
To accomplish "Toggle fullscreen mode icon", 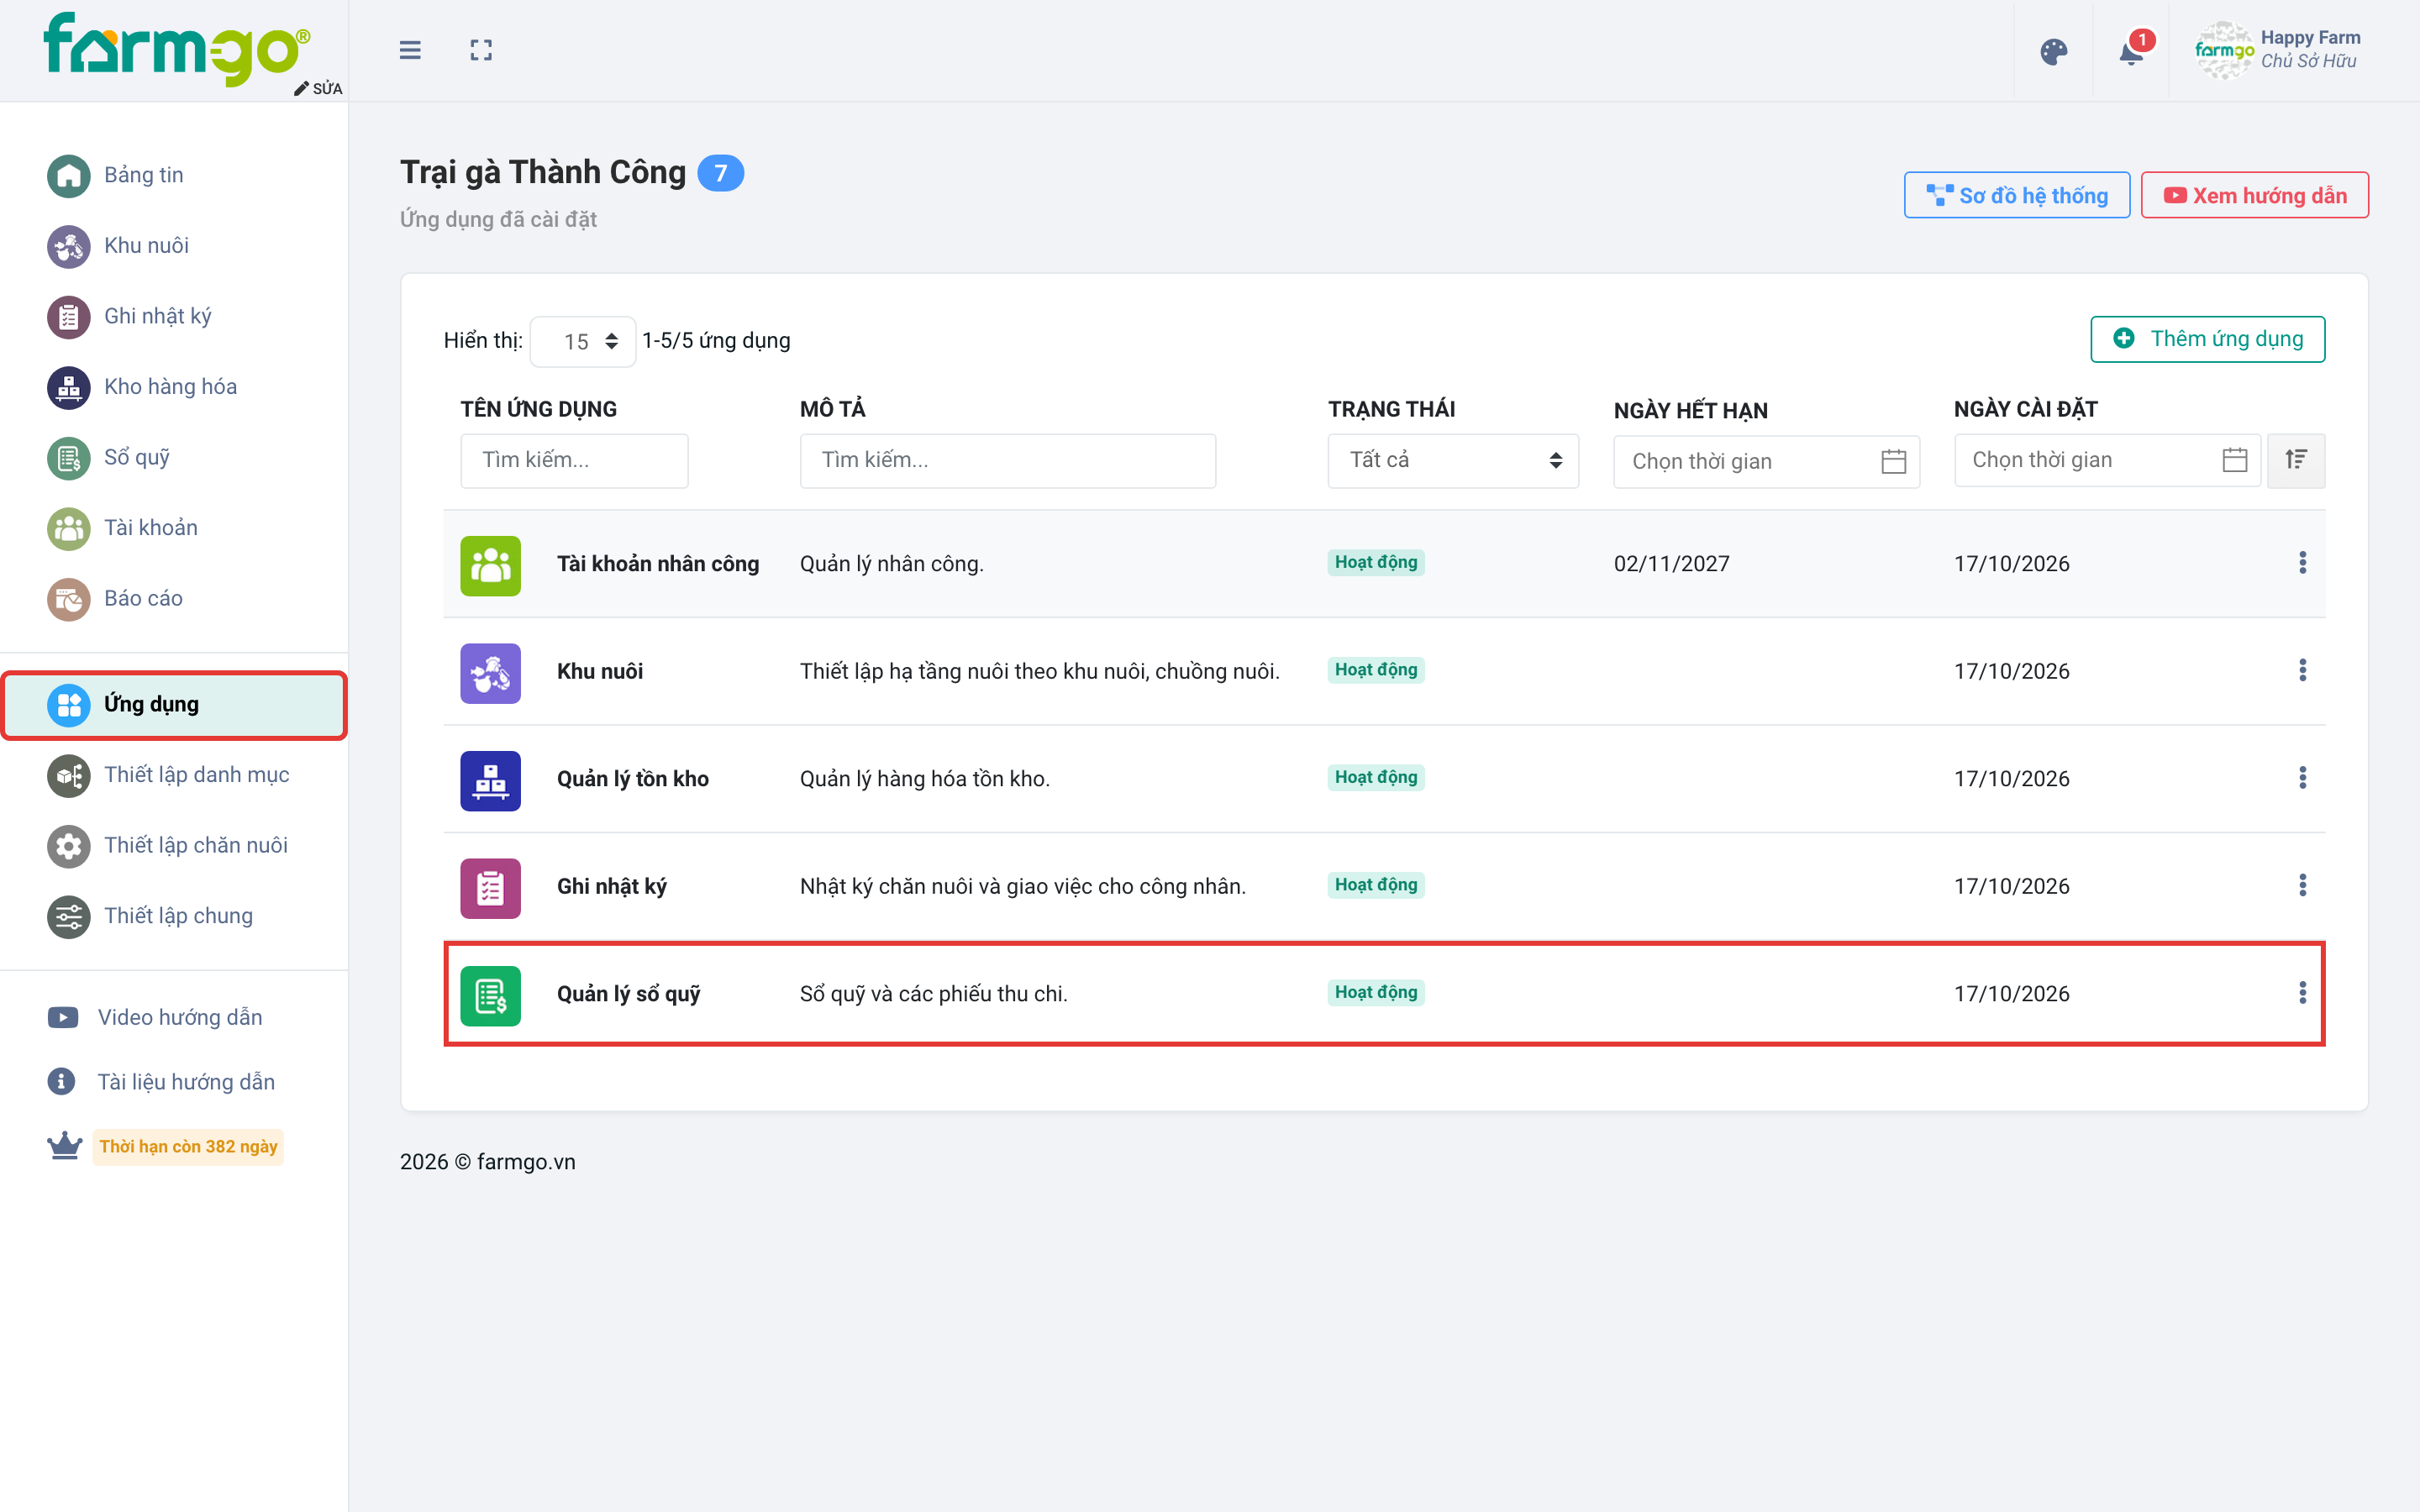I will point(481,50).
